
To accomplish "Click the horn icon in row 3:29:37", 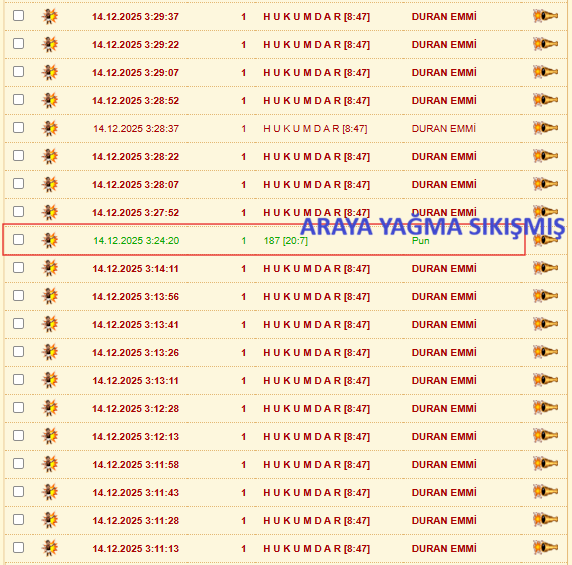I will pyautogui.click(x=545, y=16).
